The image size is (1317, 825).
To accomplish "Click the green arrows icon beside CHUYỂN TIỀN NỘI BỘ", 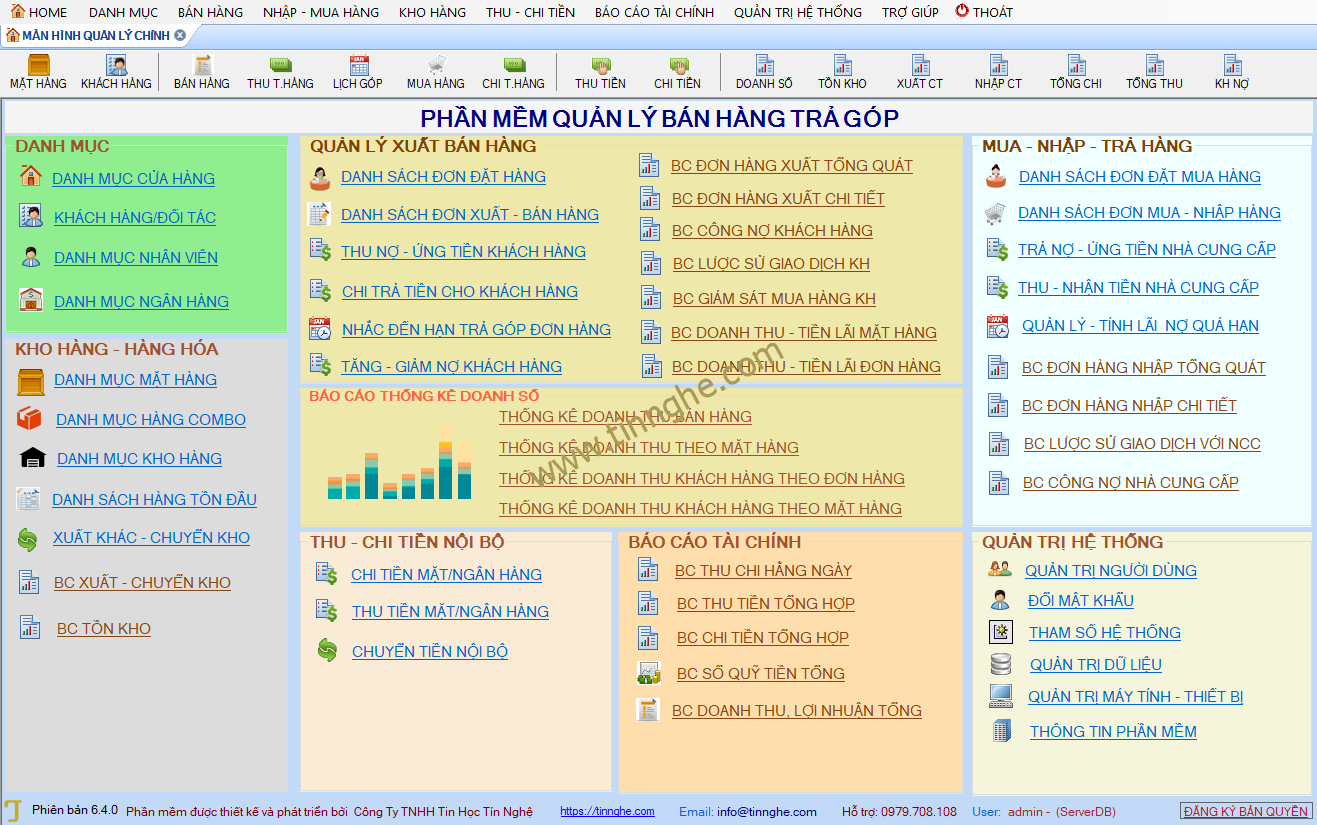I will pos(327,651).
